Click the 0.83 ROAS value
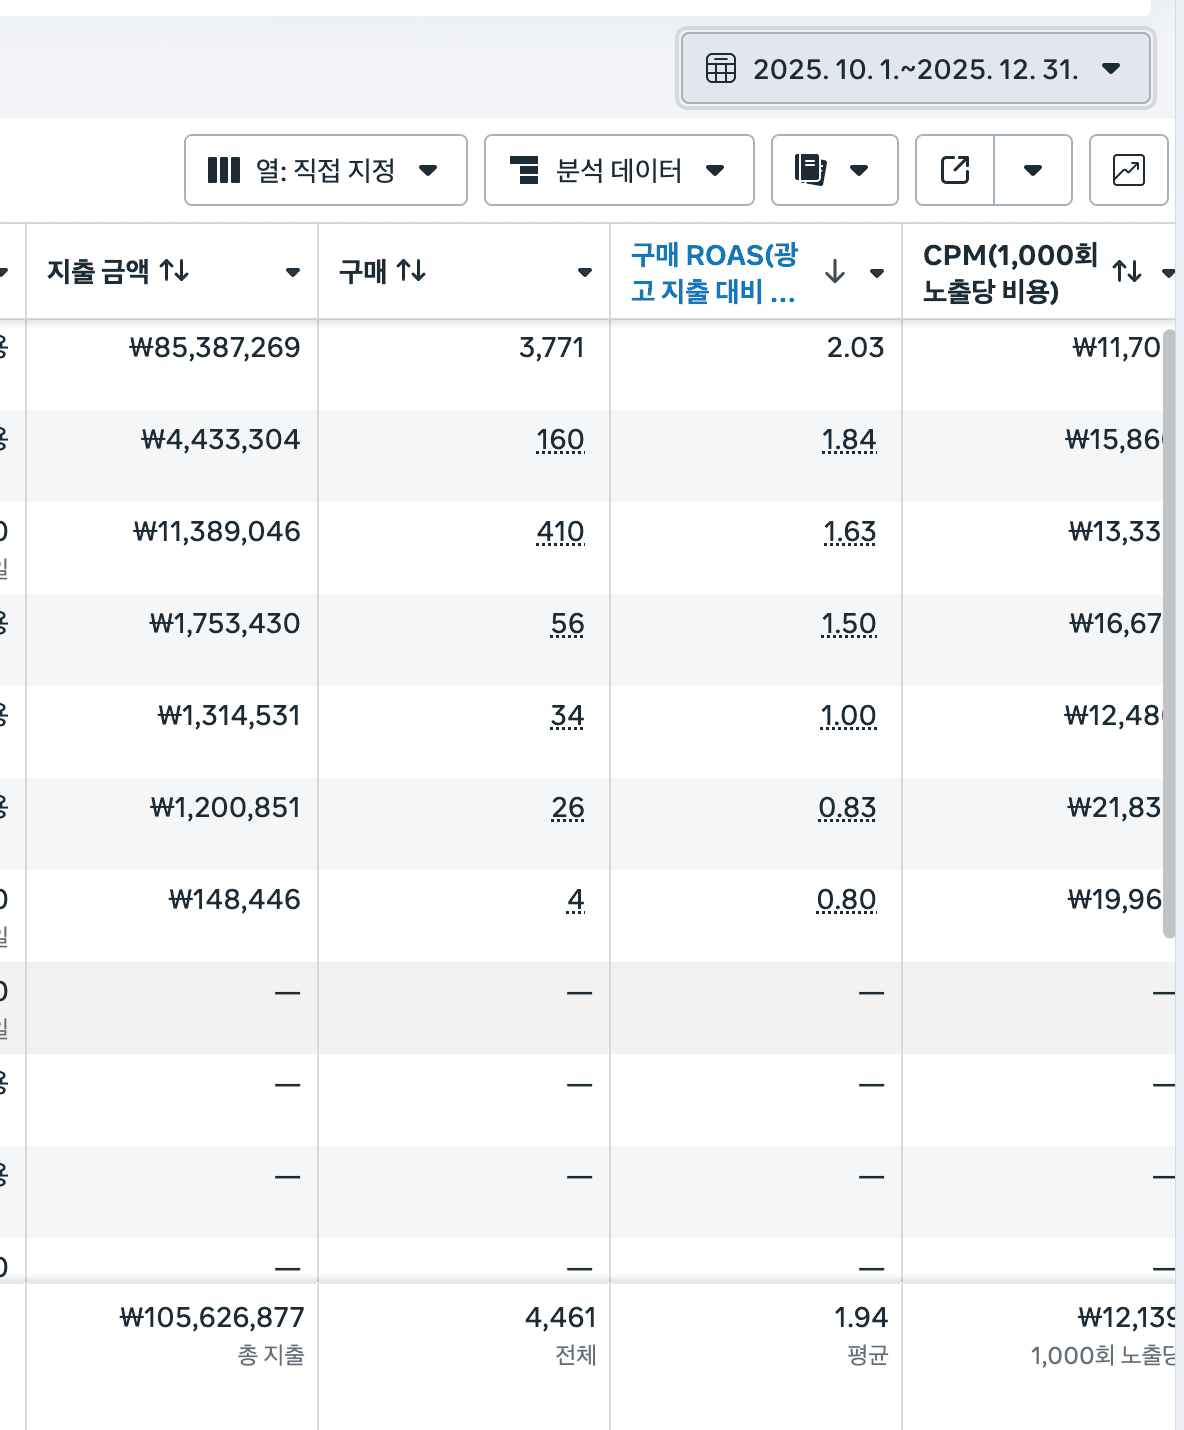Image resolution: width=1184 pixels, height=1430 pixels. point(847,808)
